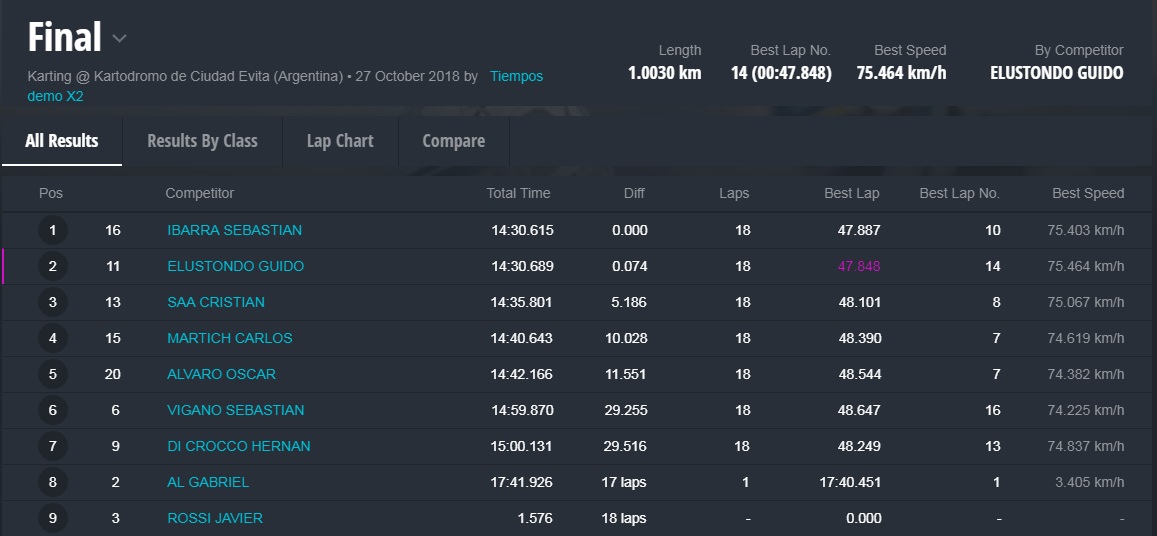Open competitor IBARRA SEBASTIAN's details
The height and width of the screenshot is (536, 1157).
coord(234,230)
